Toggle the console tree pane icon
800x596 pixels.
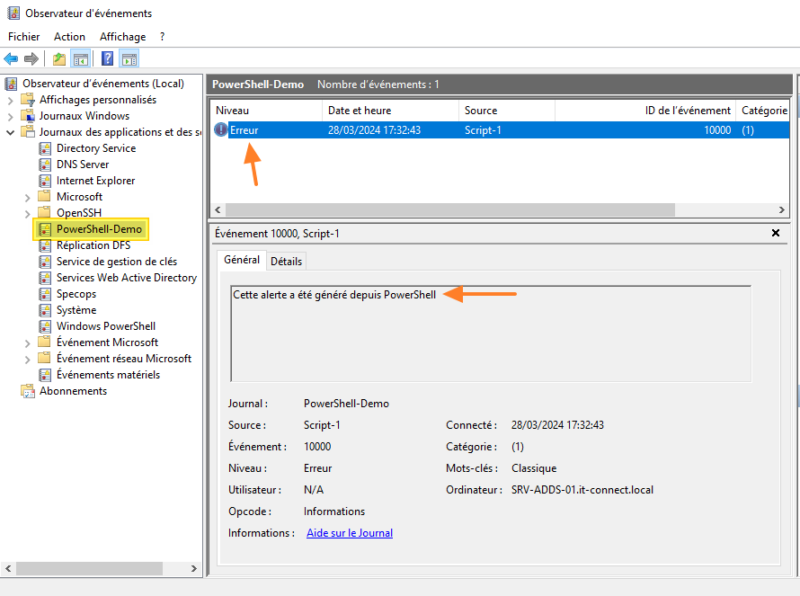81,59
